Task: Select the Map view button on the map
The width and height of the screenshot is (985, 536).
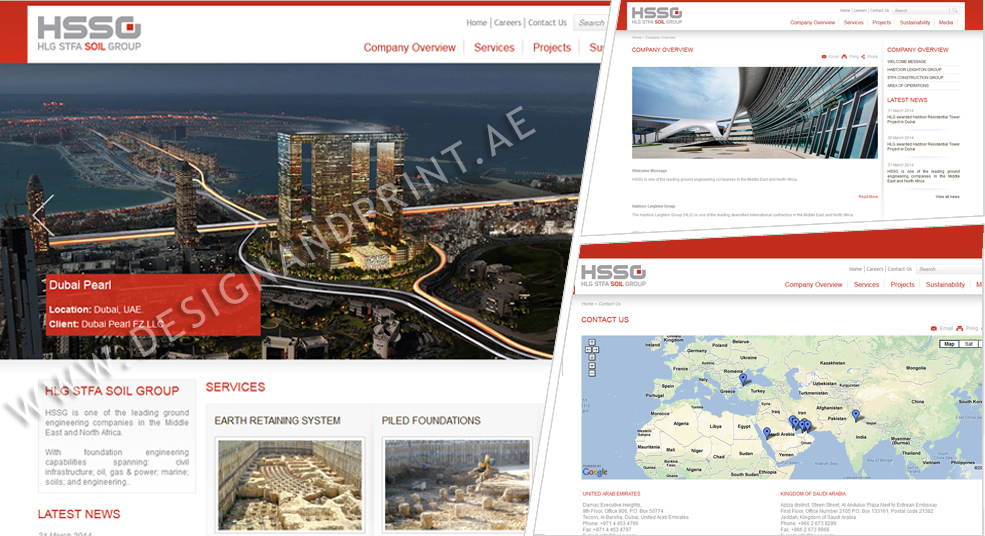Action: pos(949,344)
